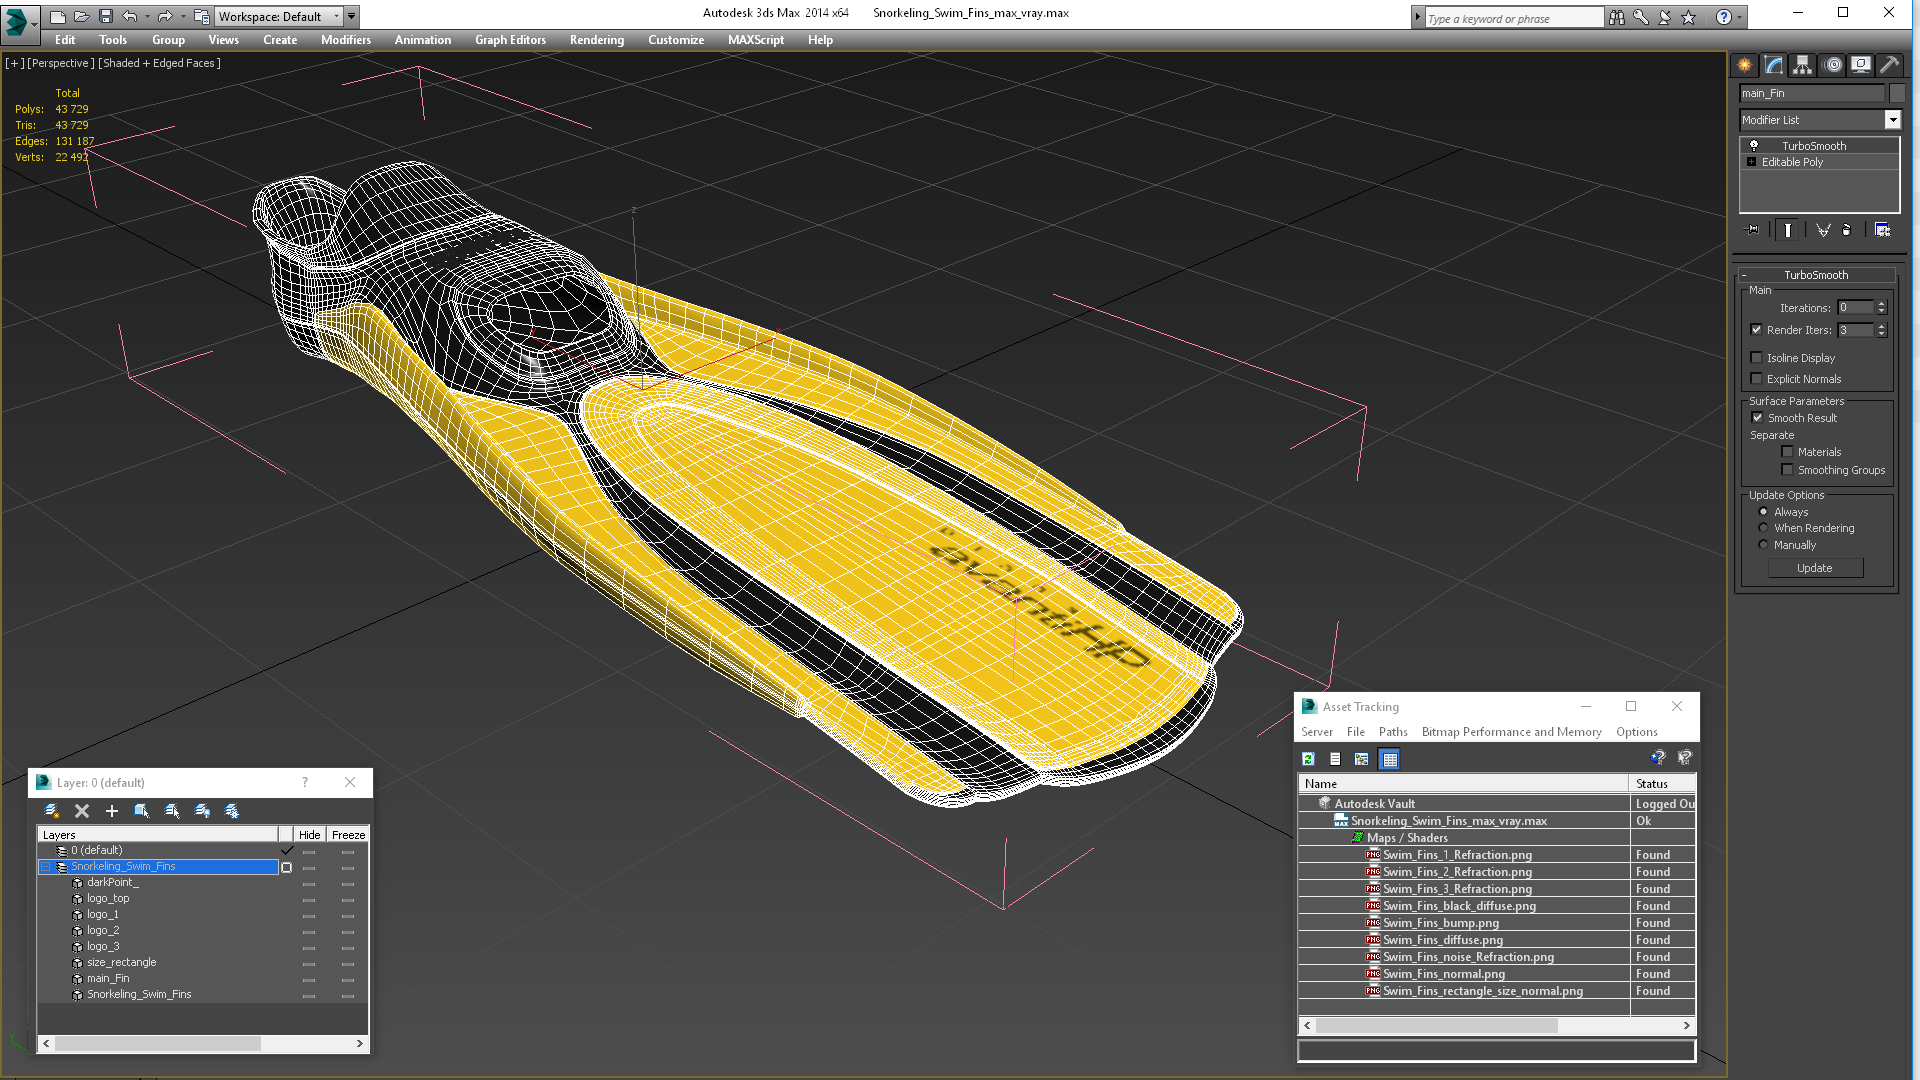The height and width of the screenshot is (1080, 1920).
Task: Switch to the Utilities hammer tab
Action: pos(1889,65)
